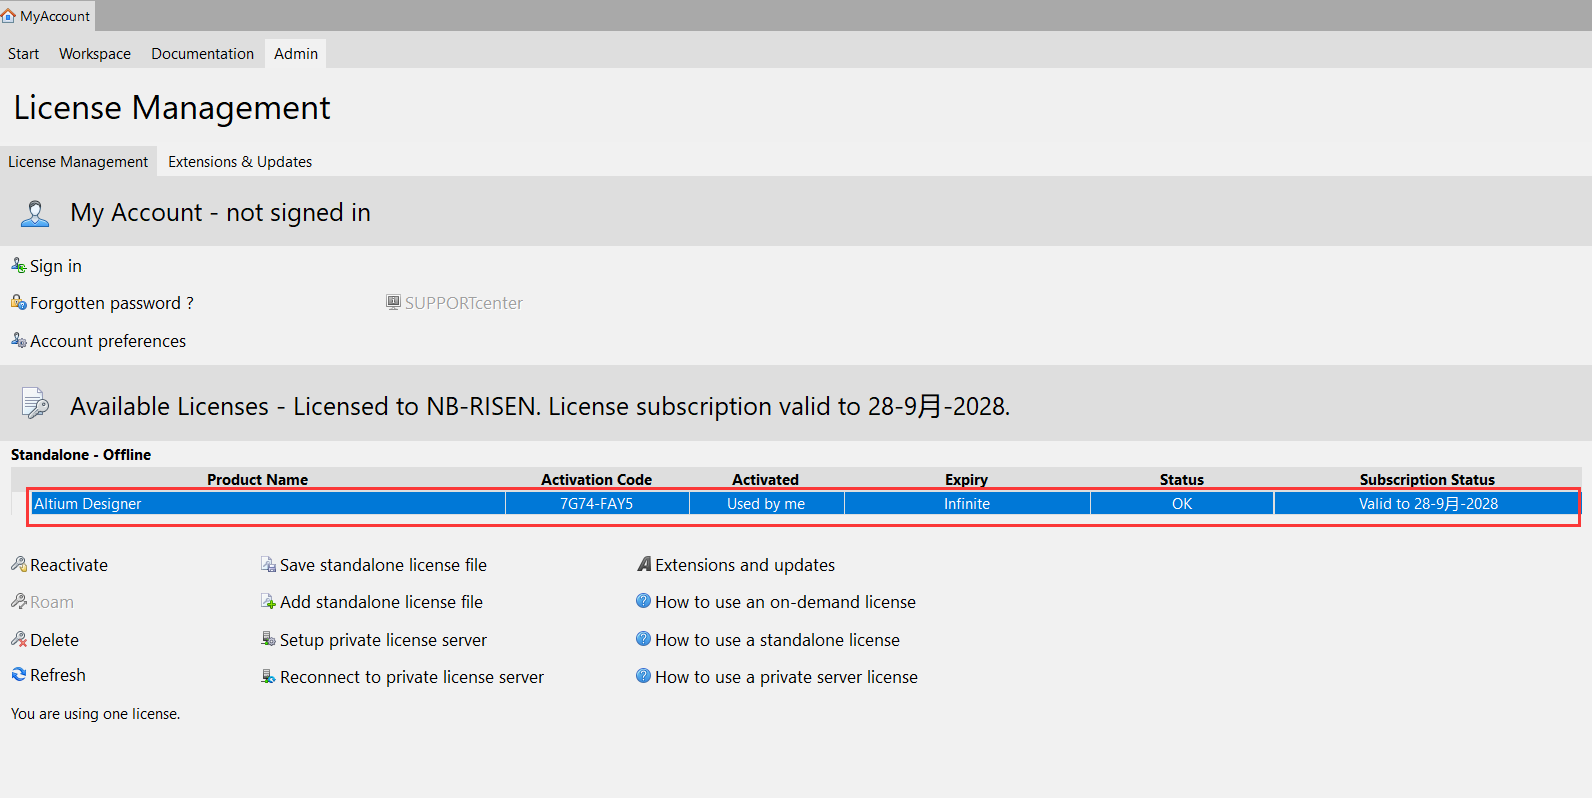Click the Standalone - Offline group label

tap(81, 455)
